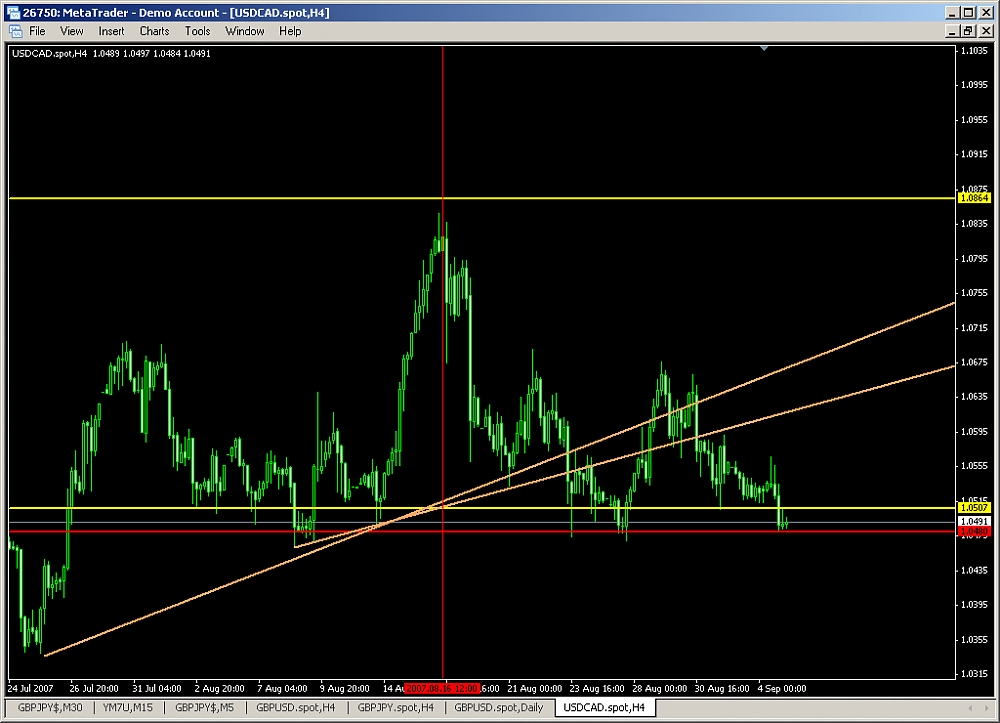Select the USDCAD.spot,H4 chart tab
This screenshot has height=723, width=1000.
[x=604, y=707]
